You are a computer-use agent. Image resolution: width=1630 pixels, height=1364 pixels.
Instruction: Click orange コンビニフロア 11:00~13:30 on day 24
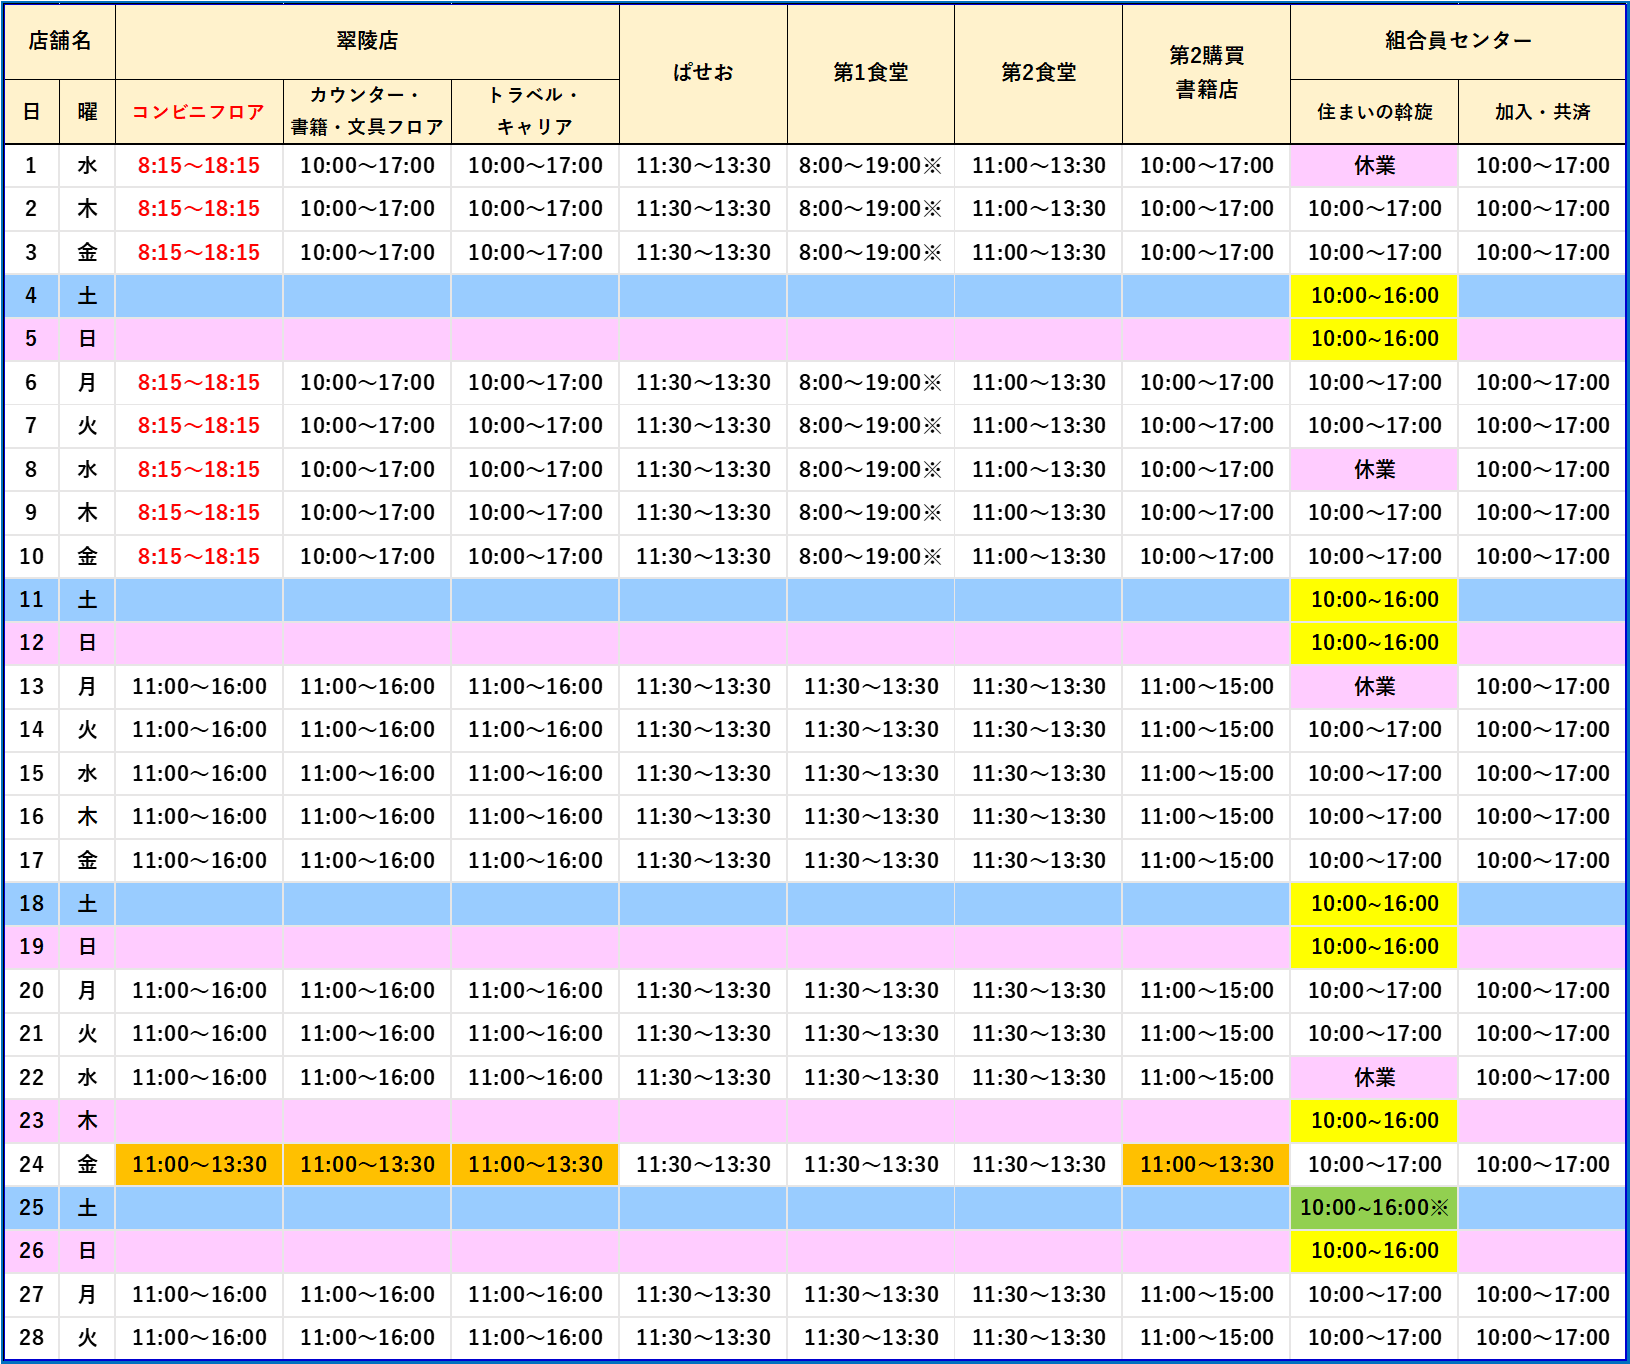(199, 1165)
